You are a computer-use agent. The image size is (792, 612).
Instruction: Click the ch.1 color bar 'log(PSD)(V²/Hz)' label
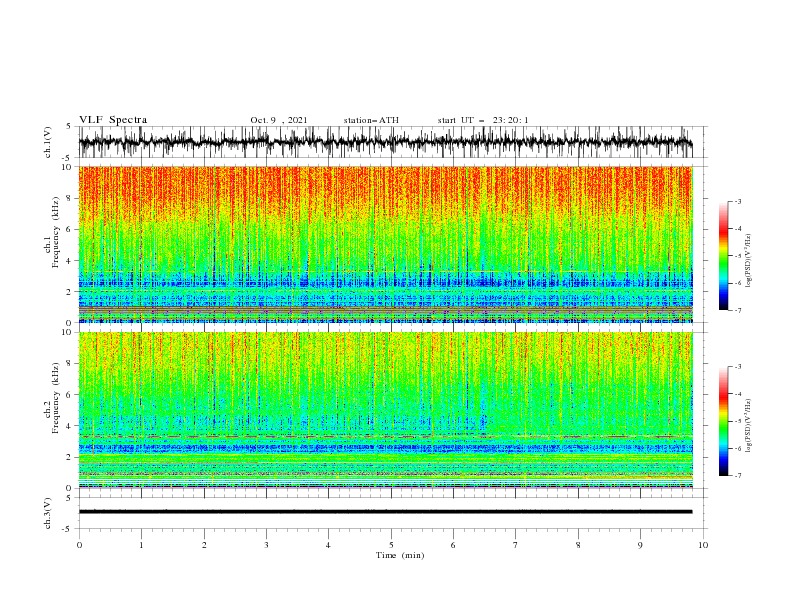(x=748, y=261)
